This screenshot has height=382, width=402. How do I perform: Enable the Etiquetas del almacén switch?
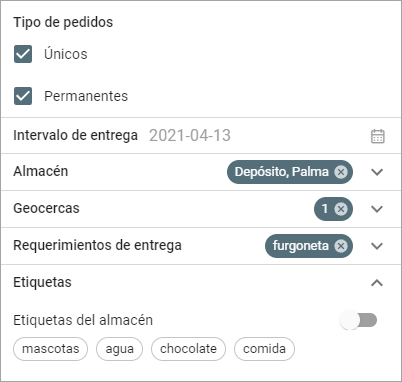coord(358,320)
